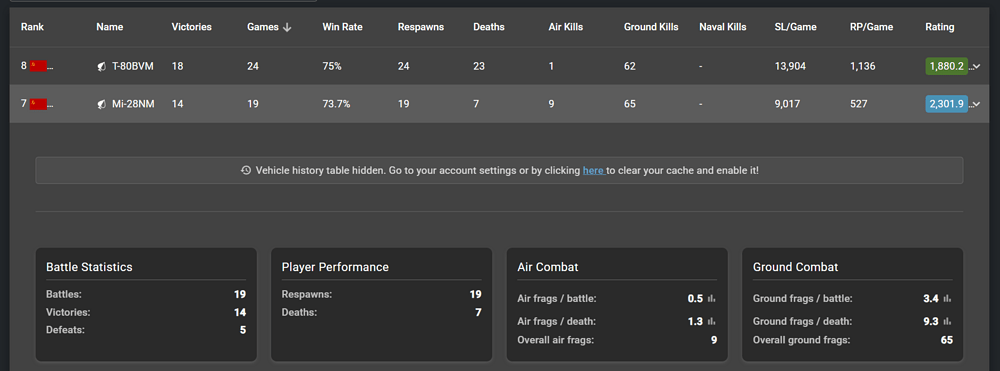Click the Air Combat card title

click(x=547, y=267)
